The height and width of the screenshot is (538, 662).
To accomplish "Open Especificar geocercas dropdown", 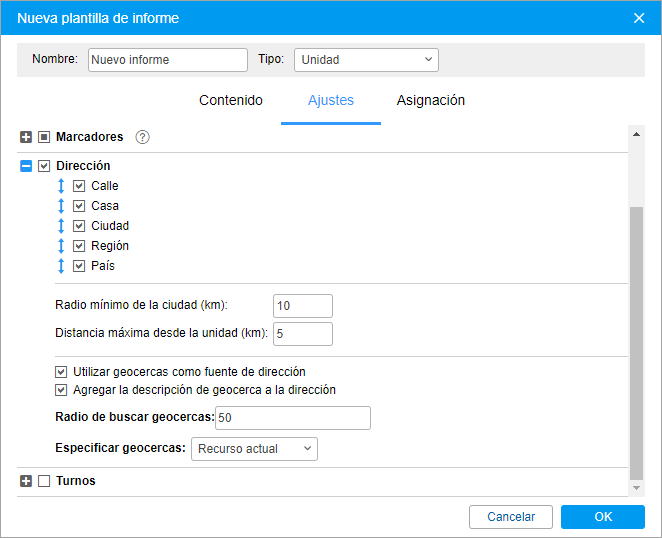I will 254,449.
